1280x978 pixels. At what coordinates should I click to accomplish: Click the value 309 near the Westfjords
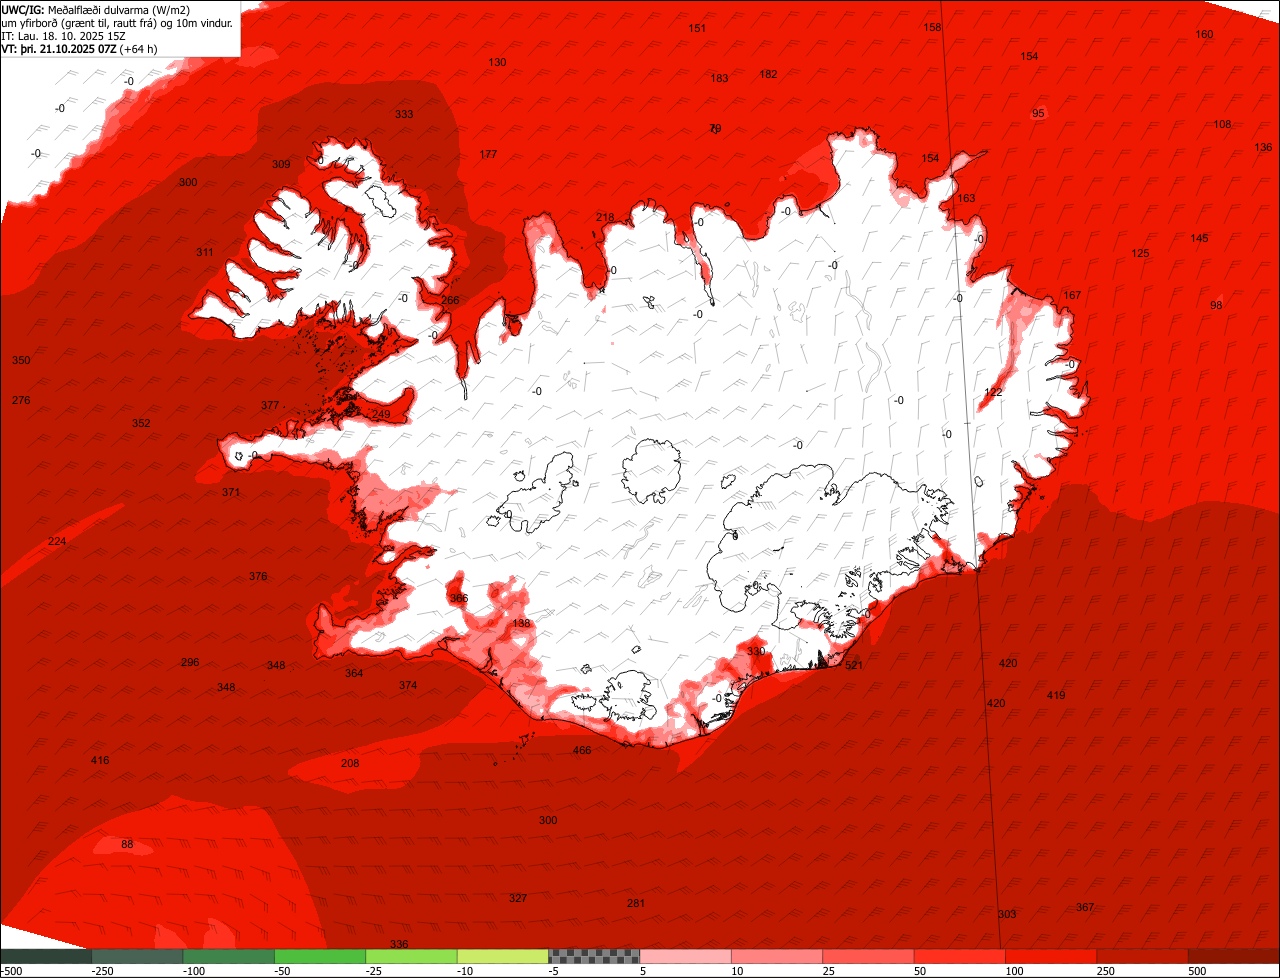point(281,165)
